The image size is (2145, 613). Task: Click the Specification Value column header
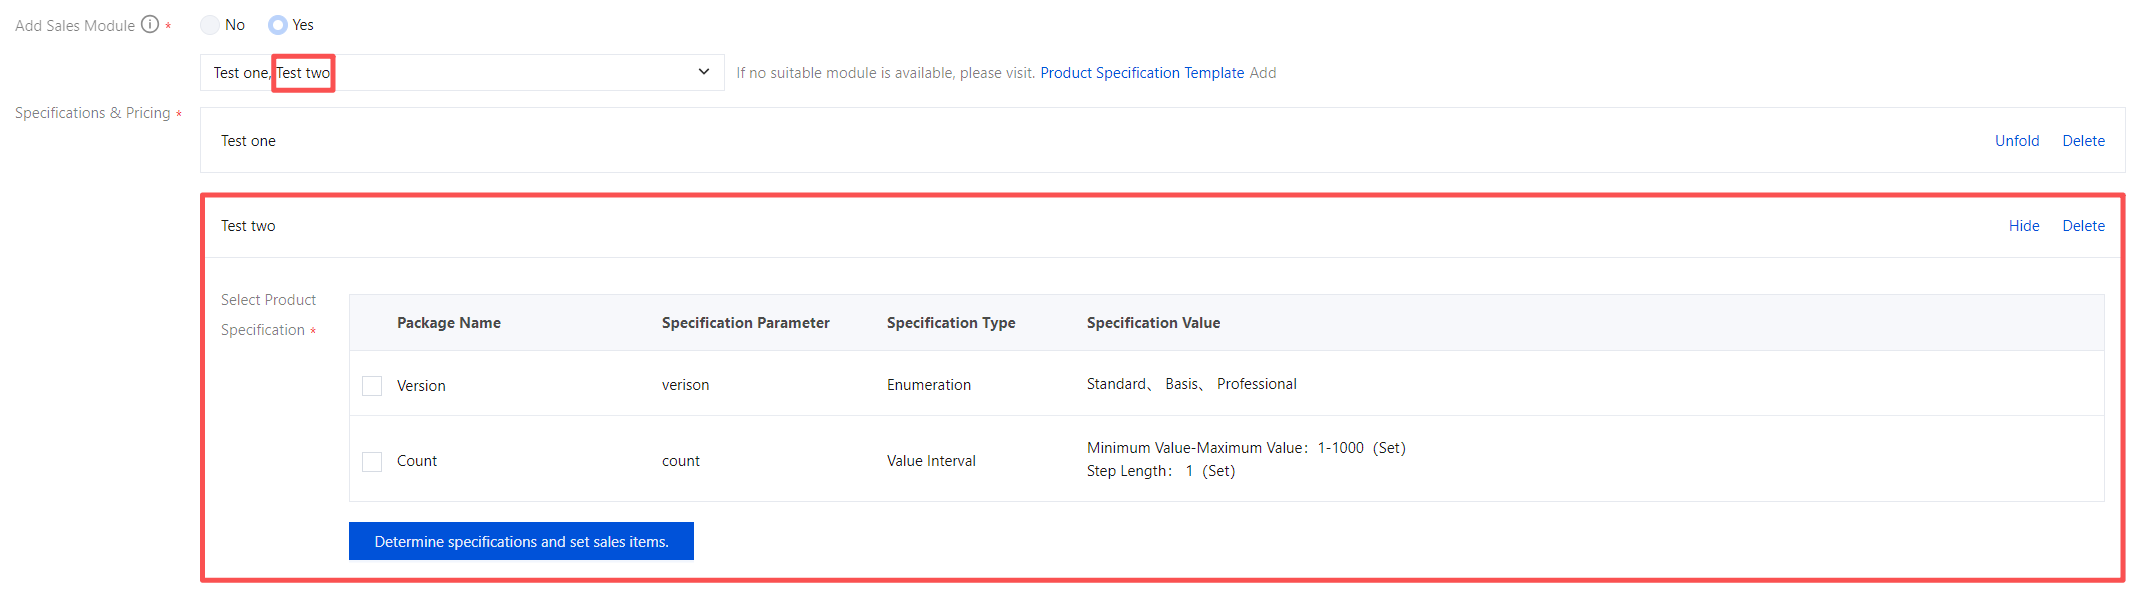point(1152,323)
